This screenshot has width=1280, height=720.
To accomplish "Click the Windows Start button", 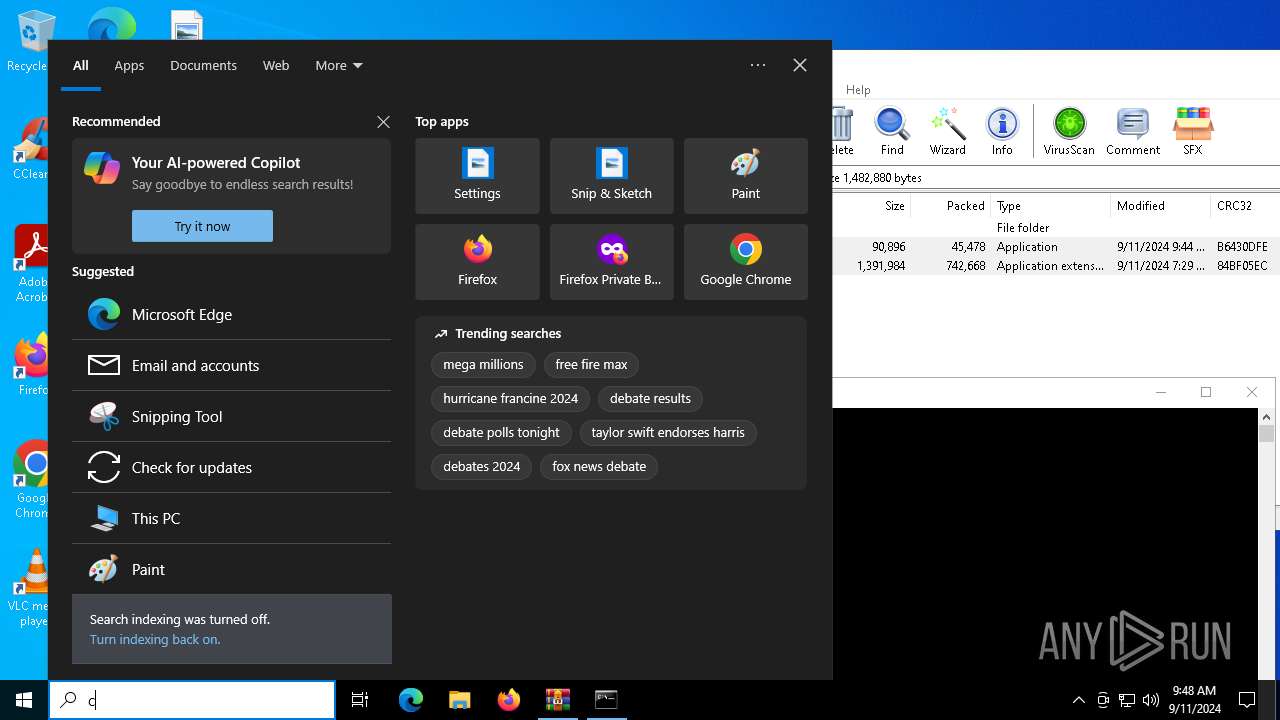I will click(24, 700).
